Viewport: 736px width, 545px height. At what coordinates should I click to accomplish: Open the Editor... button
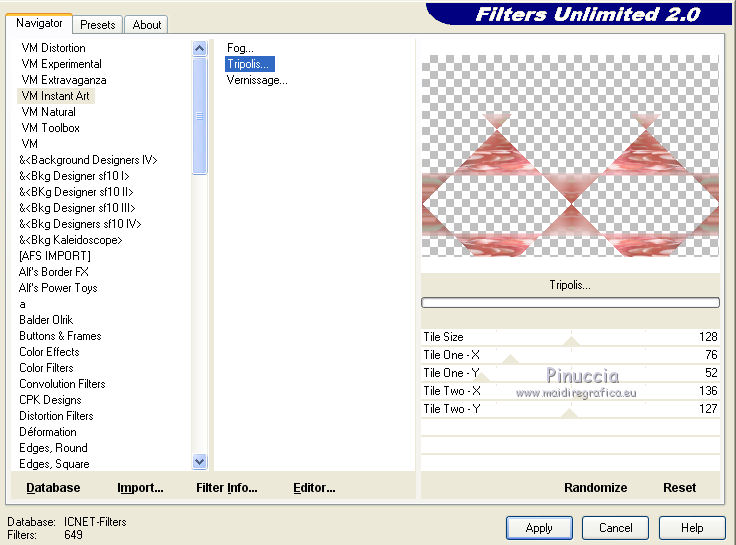pos(314,488)
